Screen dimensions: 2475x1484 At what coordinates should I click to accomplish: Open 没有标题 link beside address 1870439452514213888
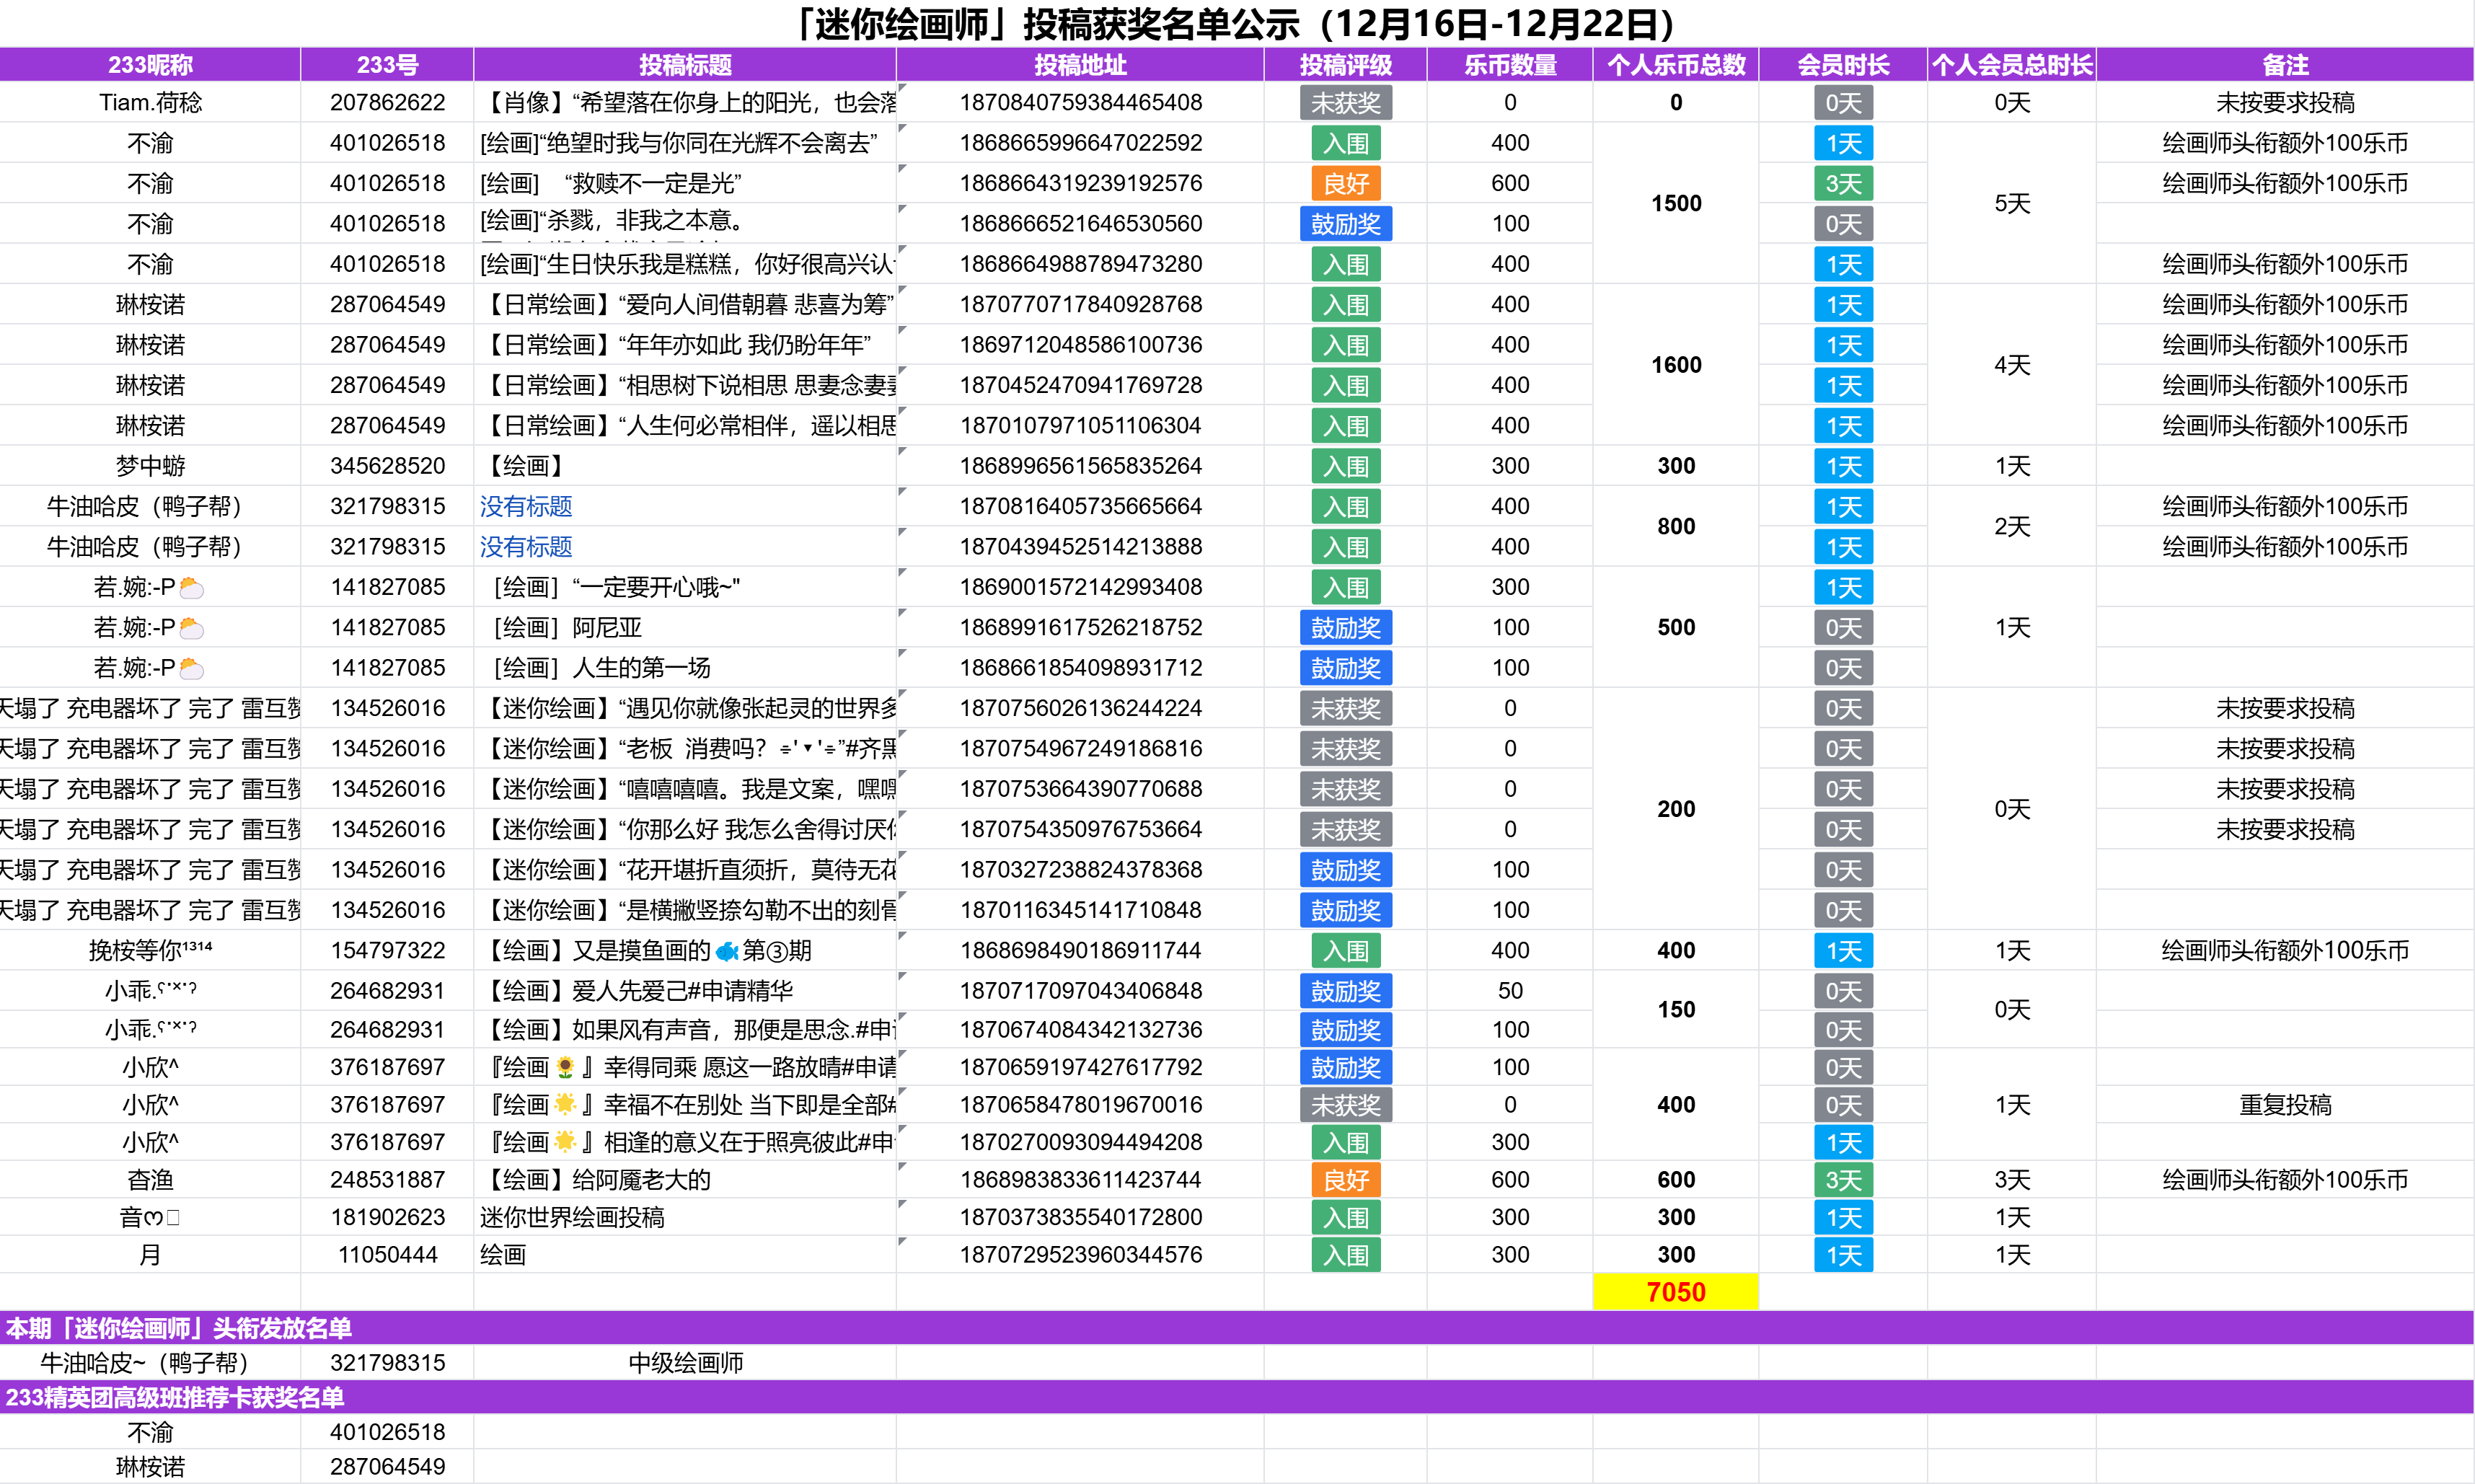tap(526, 547)
